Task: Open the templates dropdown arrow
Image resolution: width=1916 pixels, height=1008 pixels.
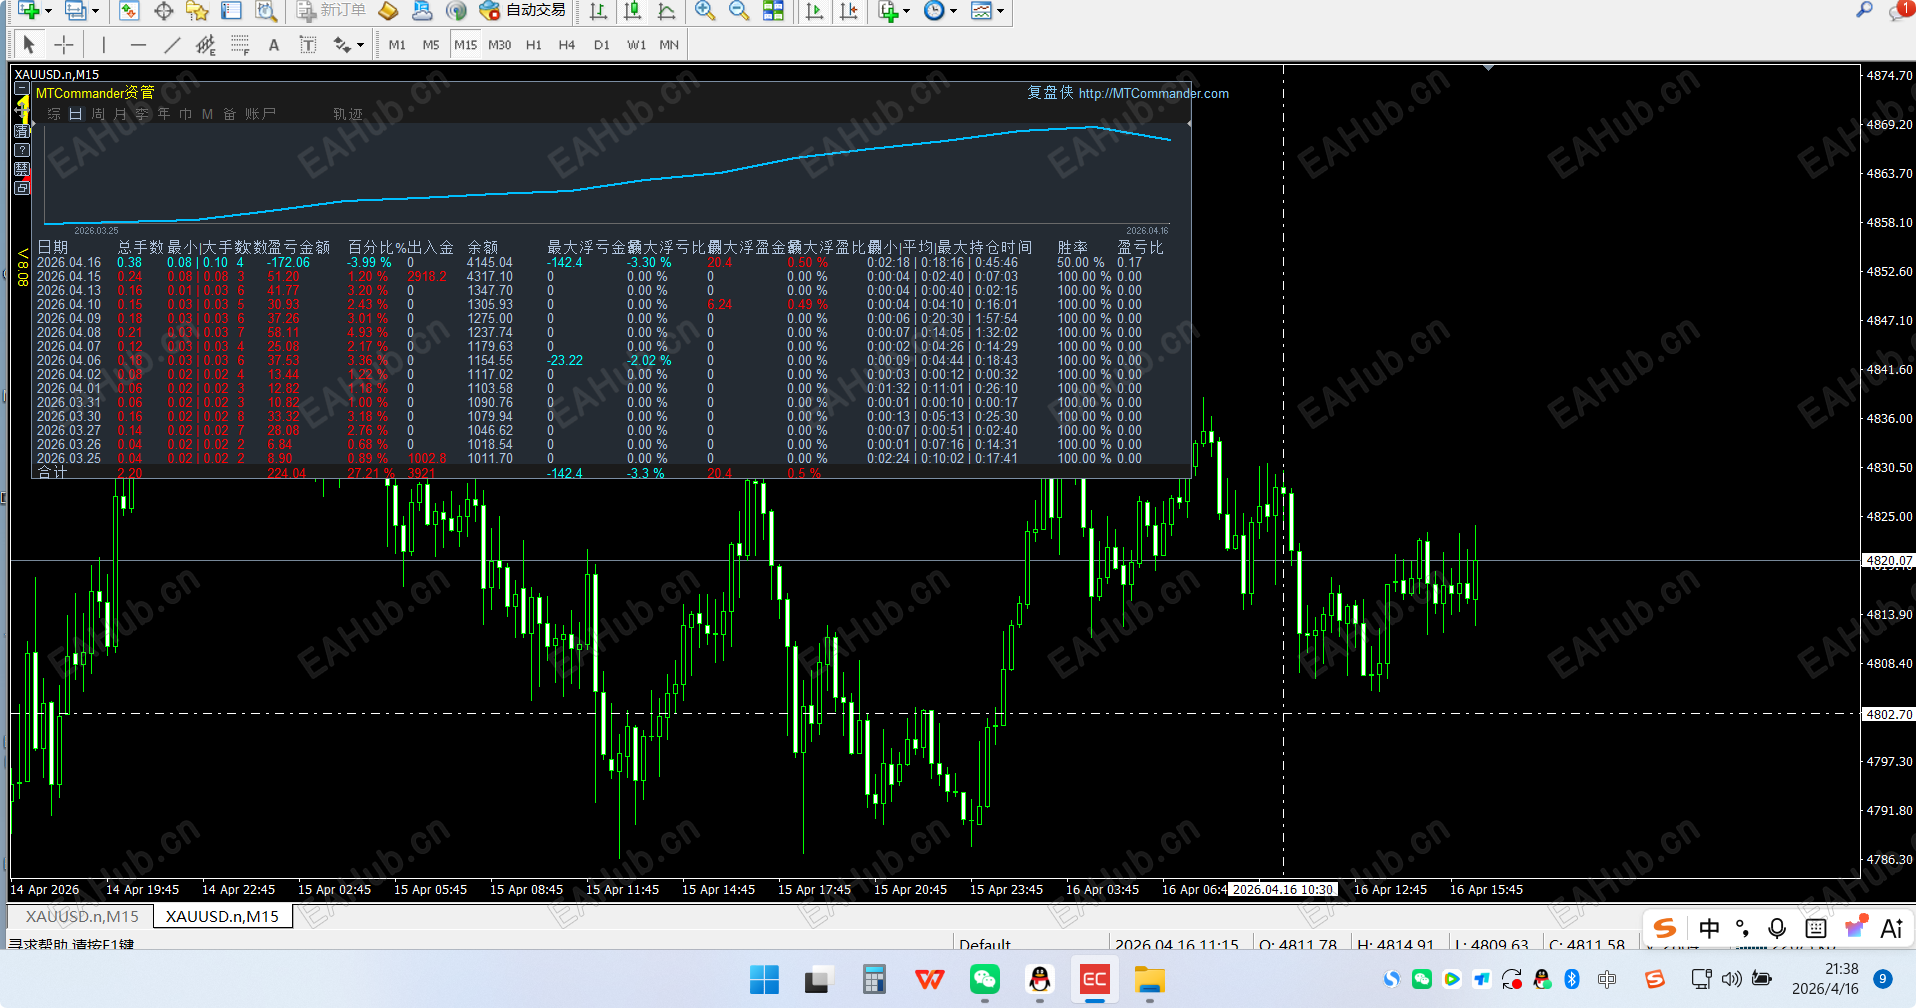Action: pos(1000,11)
